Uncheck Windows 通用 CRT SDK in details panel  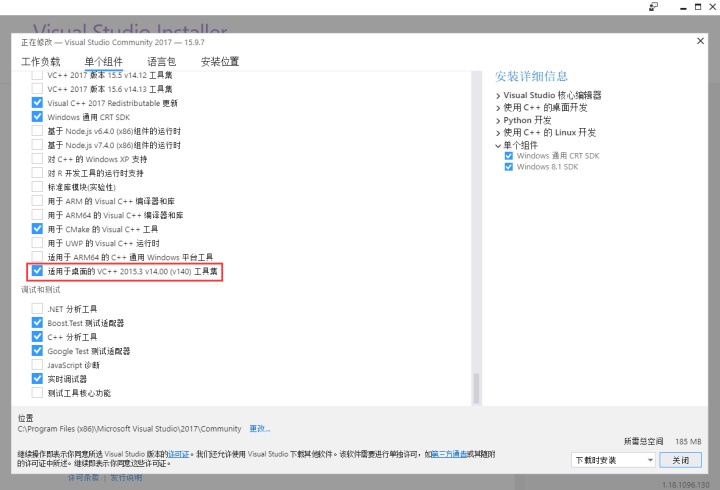tap(508, 156)
